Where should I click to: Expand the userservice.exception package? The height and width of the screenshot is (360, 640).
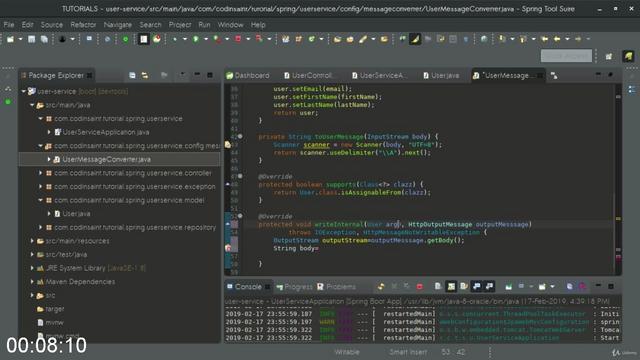(x=40, y=187)
